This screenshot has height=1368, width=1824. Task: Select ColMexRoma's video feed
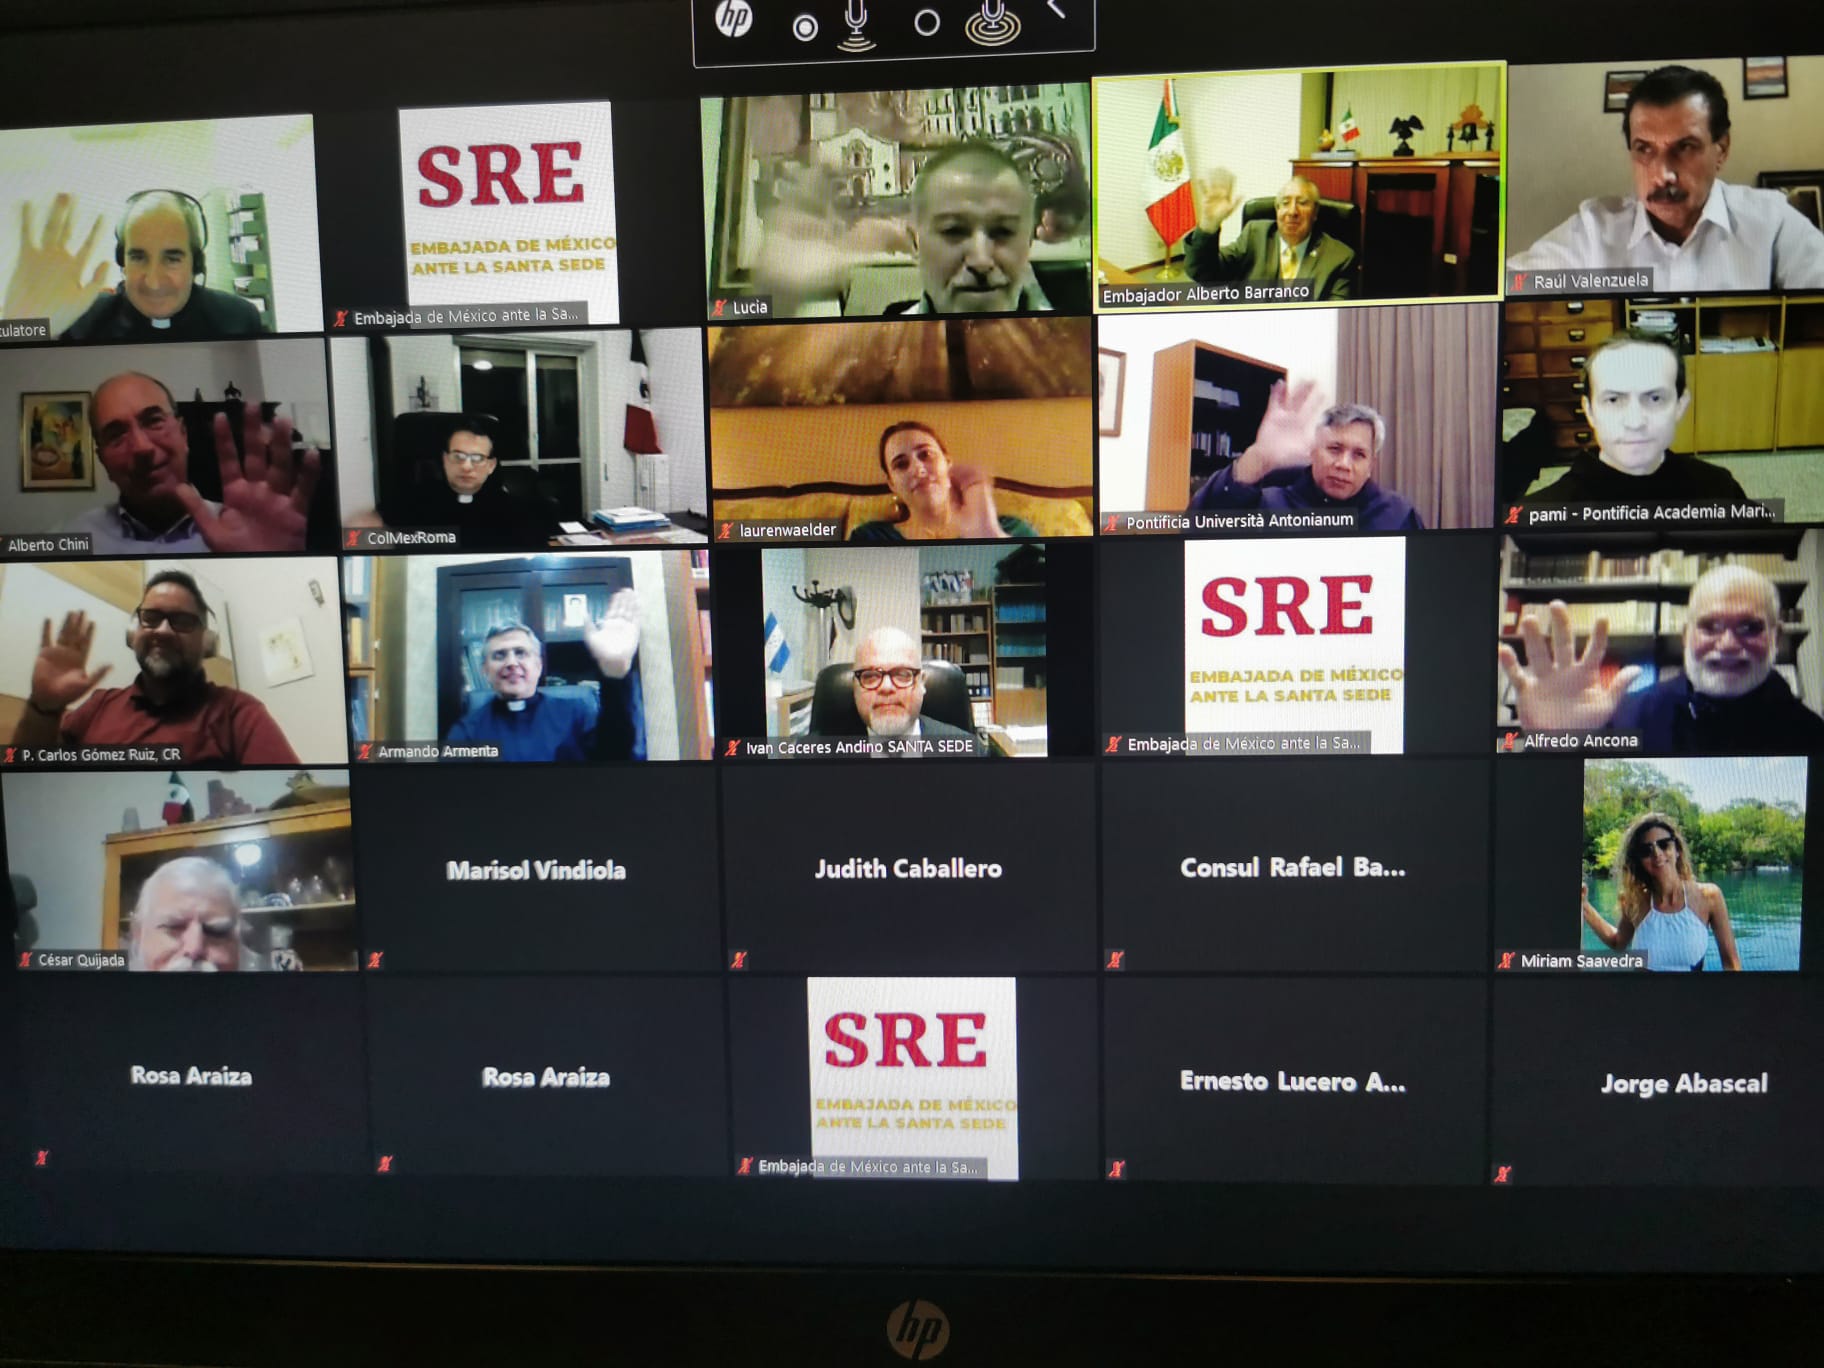point(520,440)
